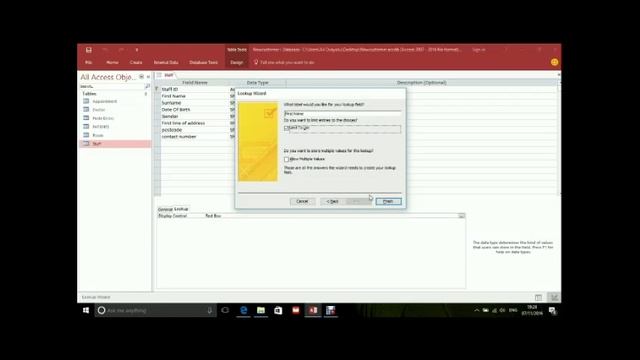Open the All Access Objects menu dropdown
Screen dimensions: 640x360
[x=141, y=77]
